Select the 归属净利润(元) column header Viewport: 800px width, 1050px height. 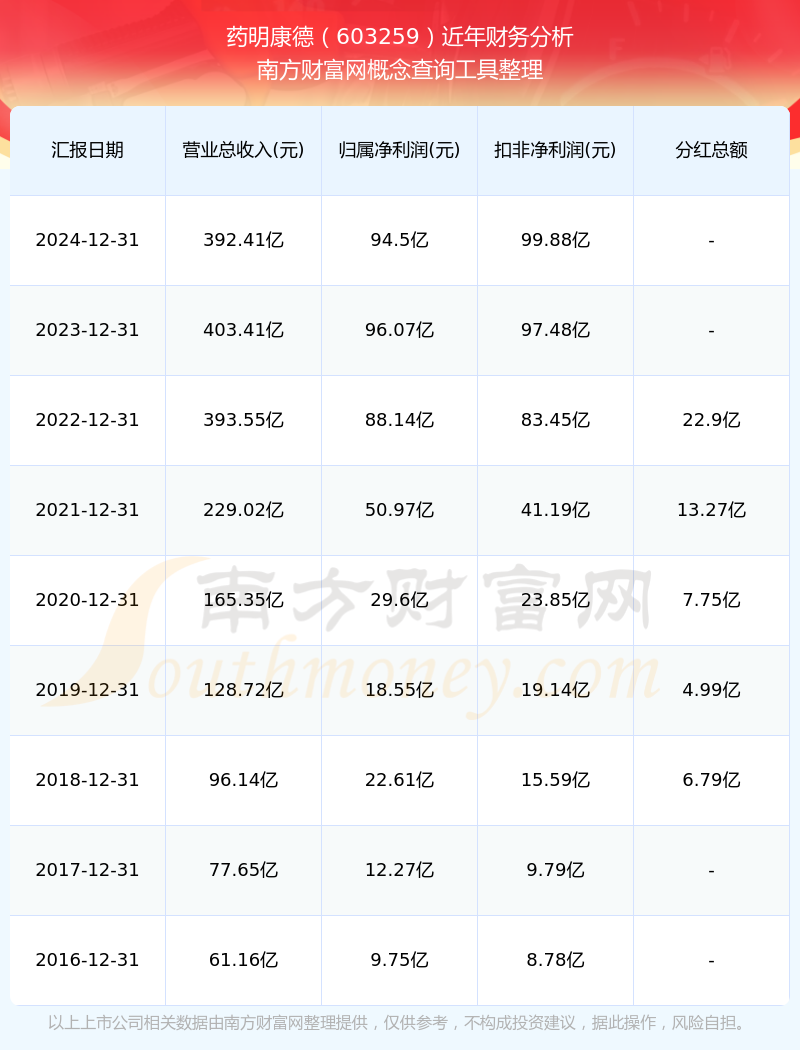pos(400,150)
